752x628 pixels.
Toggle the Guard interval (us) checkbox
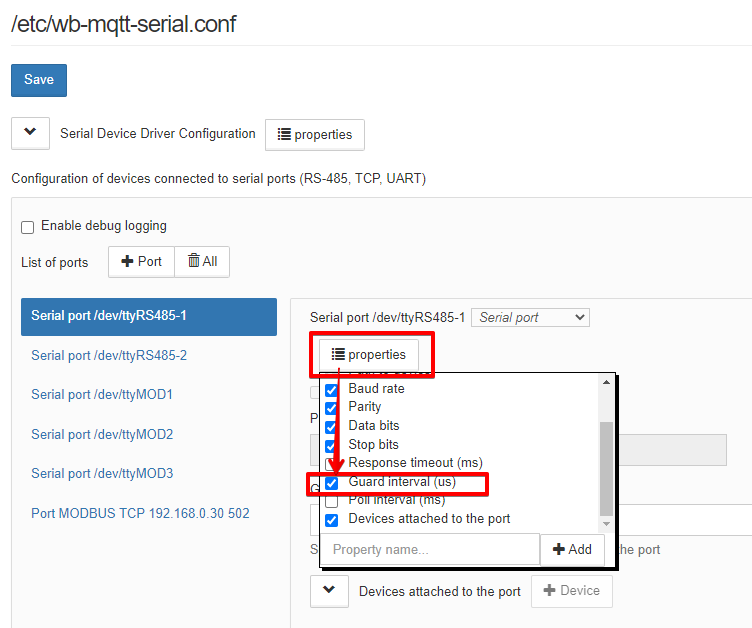(332, 482)
